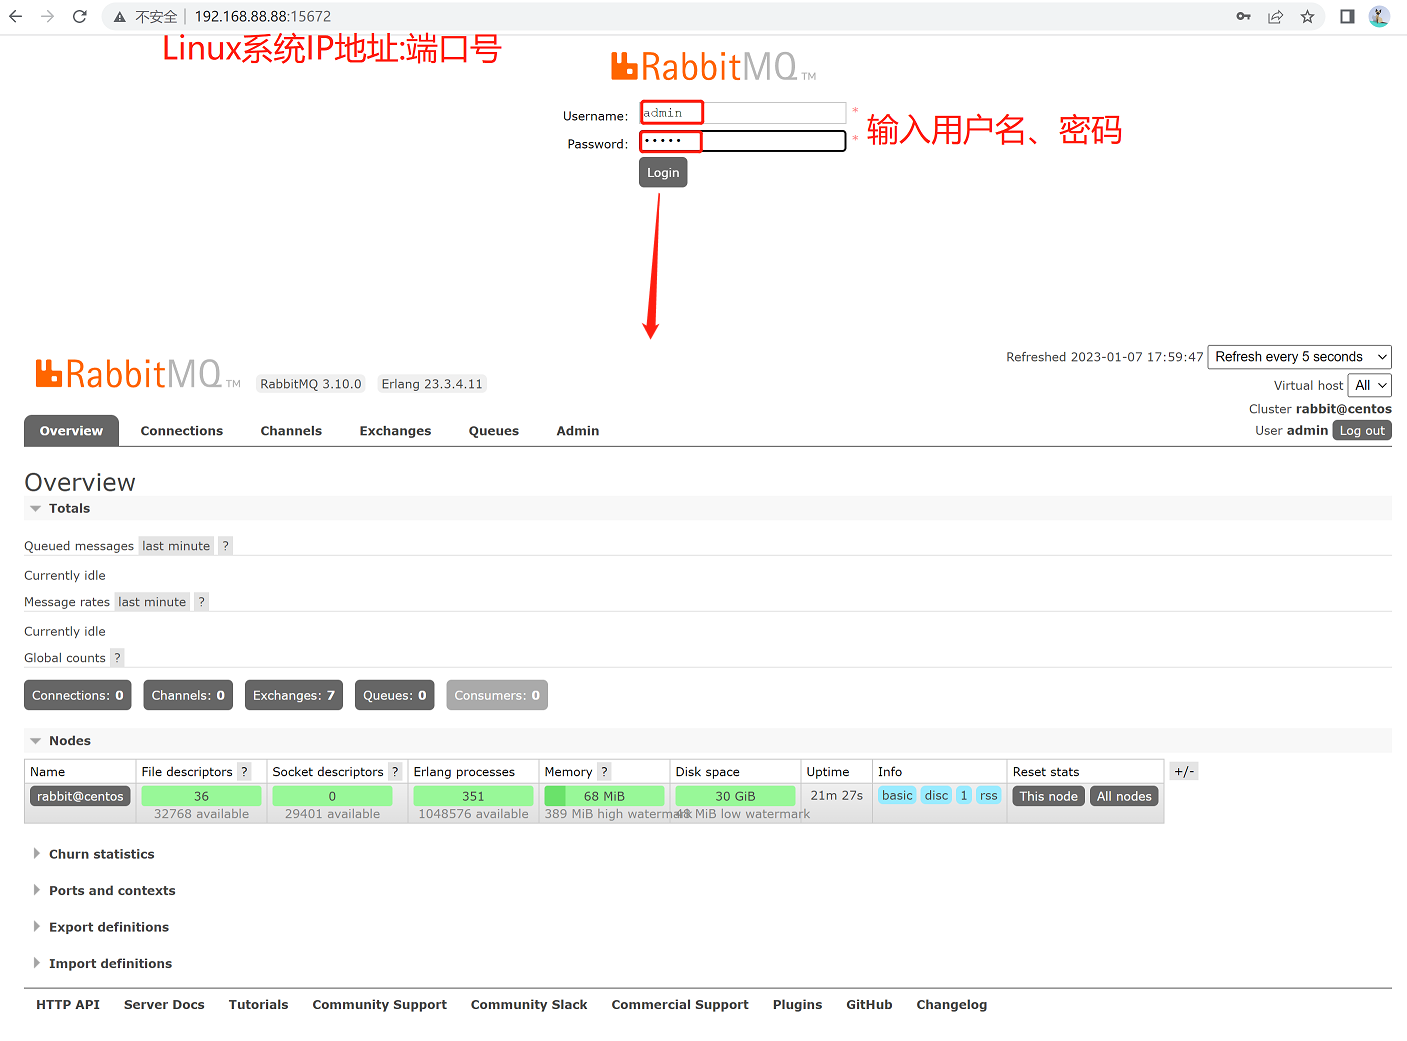Switch to the Channels tab
Viewport: 1407px width, 1041px height.
pos(291,431)
